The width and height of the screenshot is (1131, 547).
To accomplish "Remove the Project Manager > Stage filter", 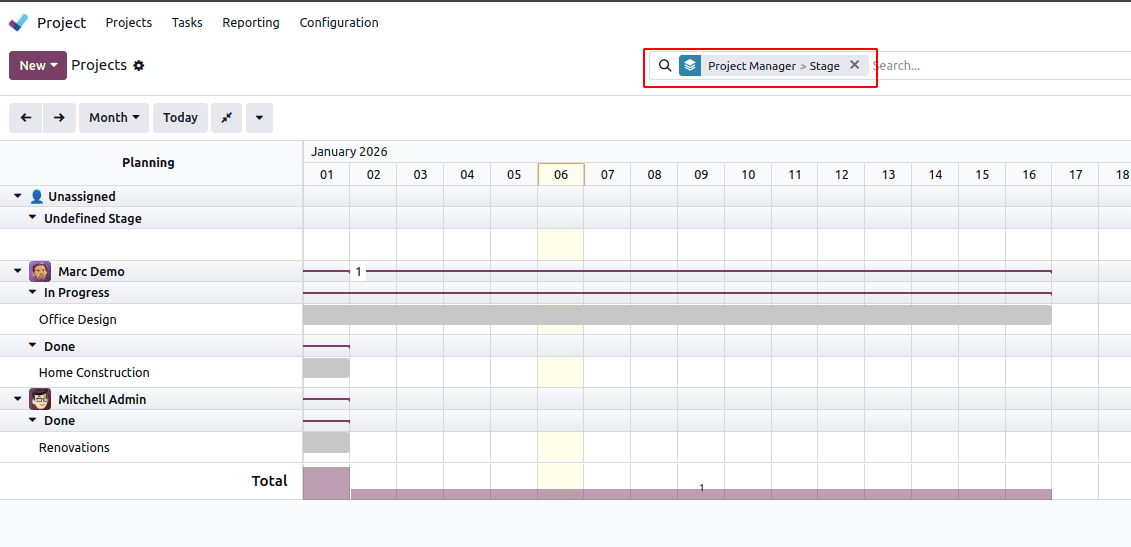I will click(855, 65).
